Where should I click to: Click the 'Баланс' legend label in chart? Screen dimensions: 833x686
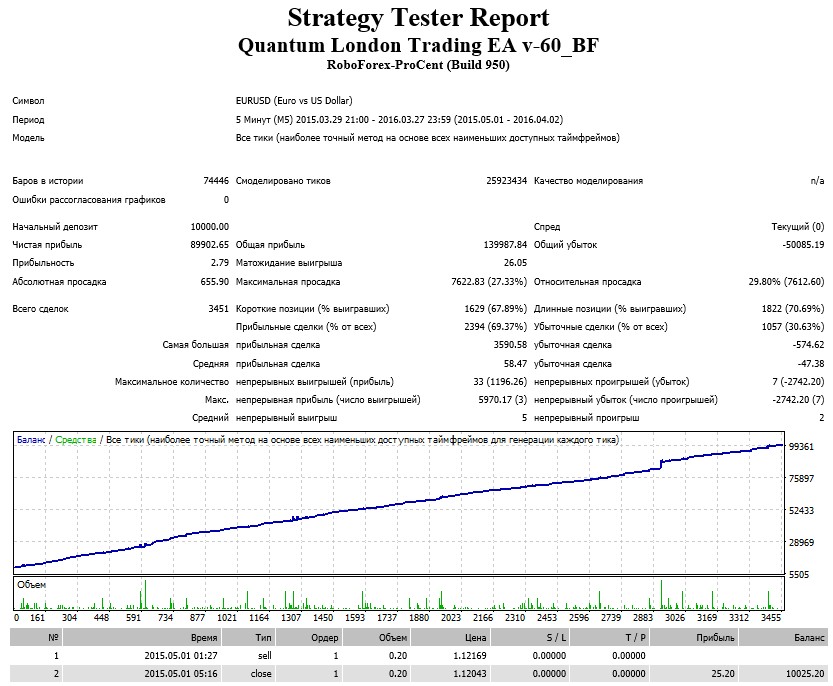[x=31, y=441]
